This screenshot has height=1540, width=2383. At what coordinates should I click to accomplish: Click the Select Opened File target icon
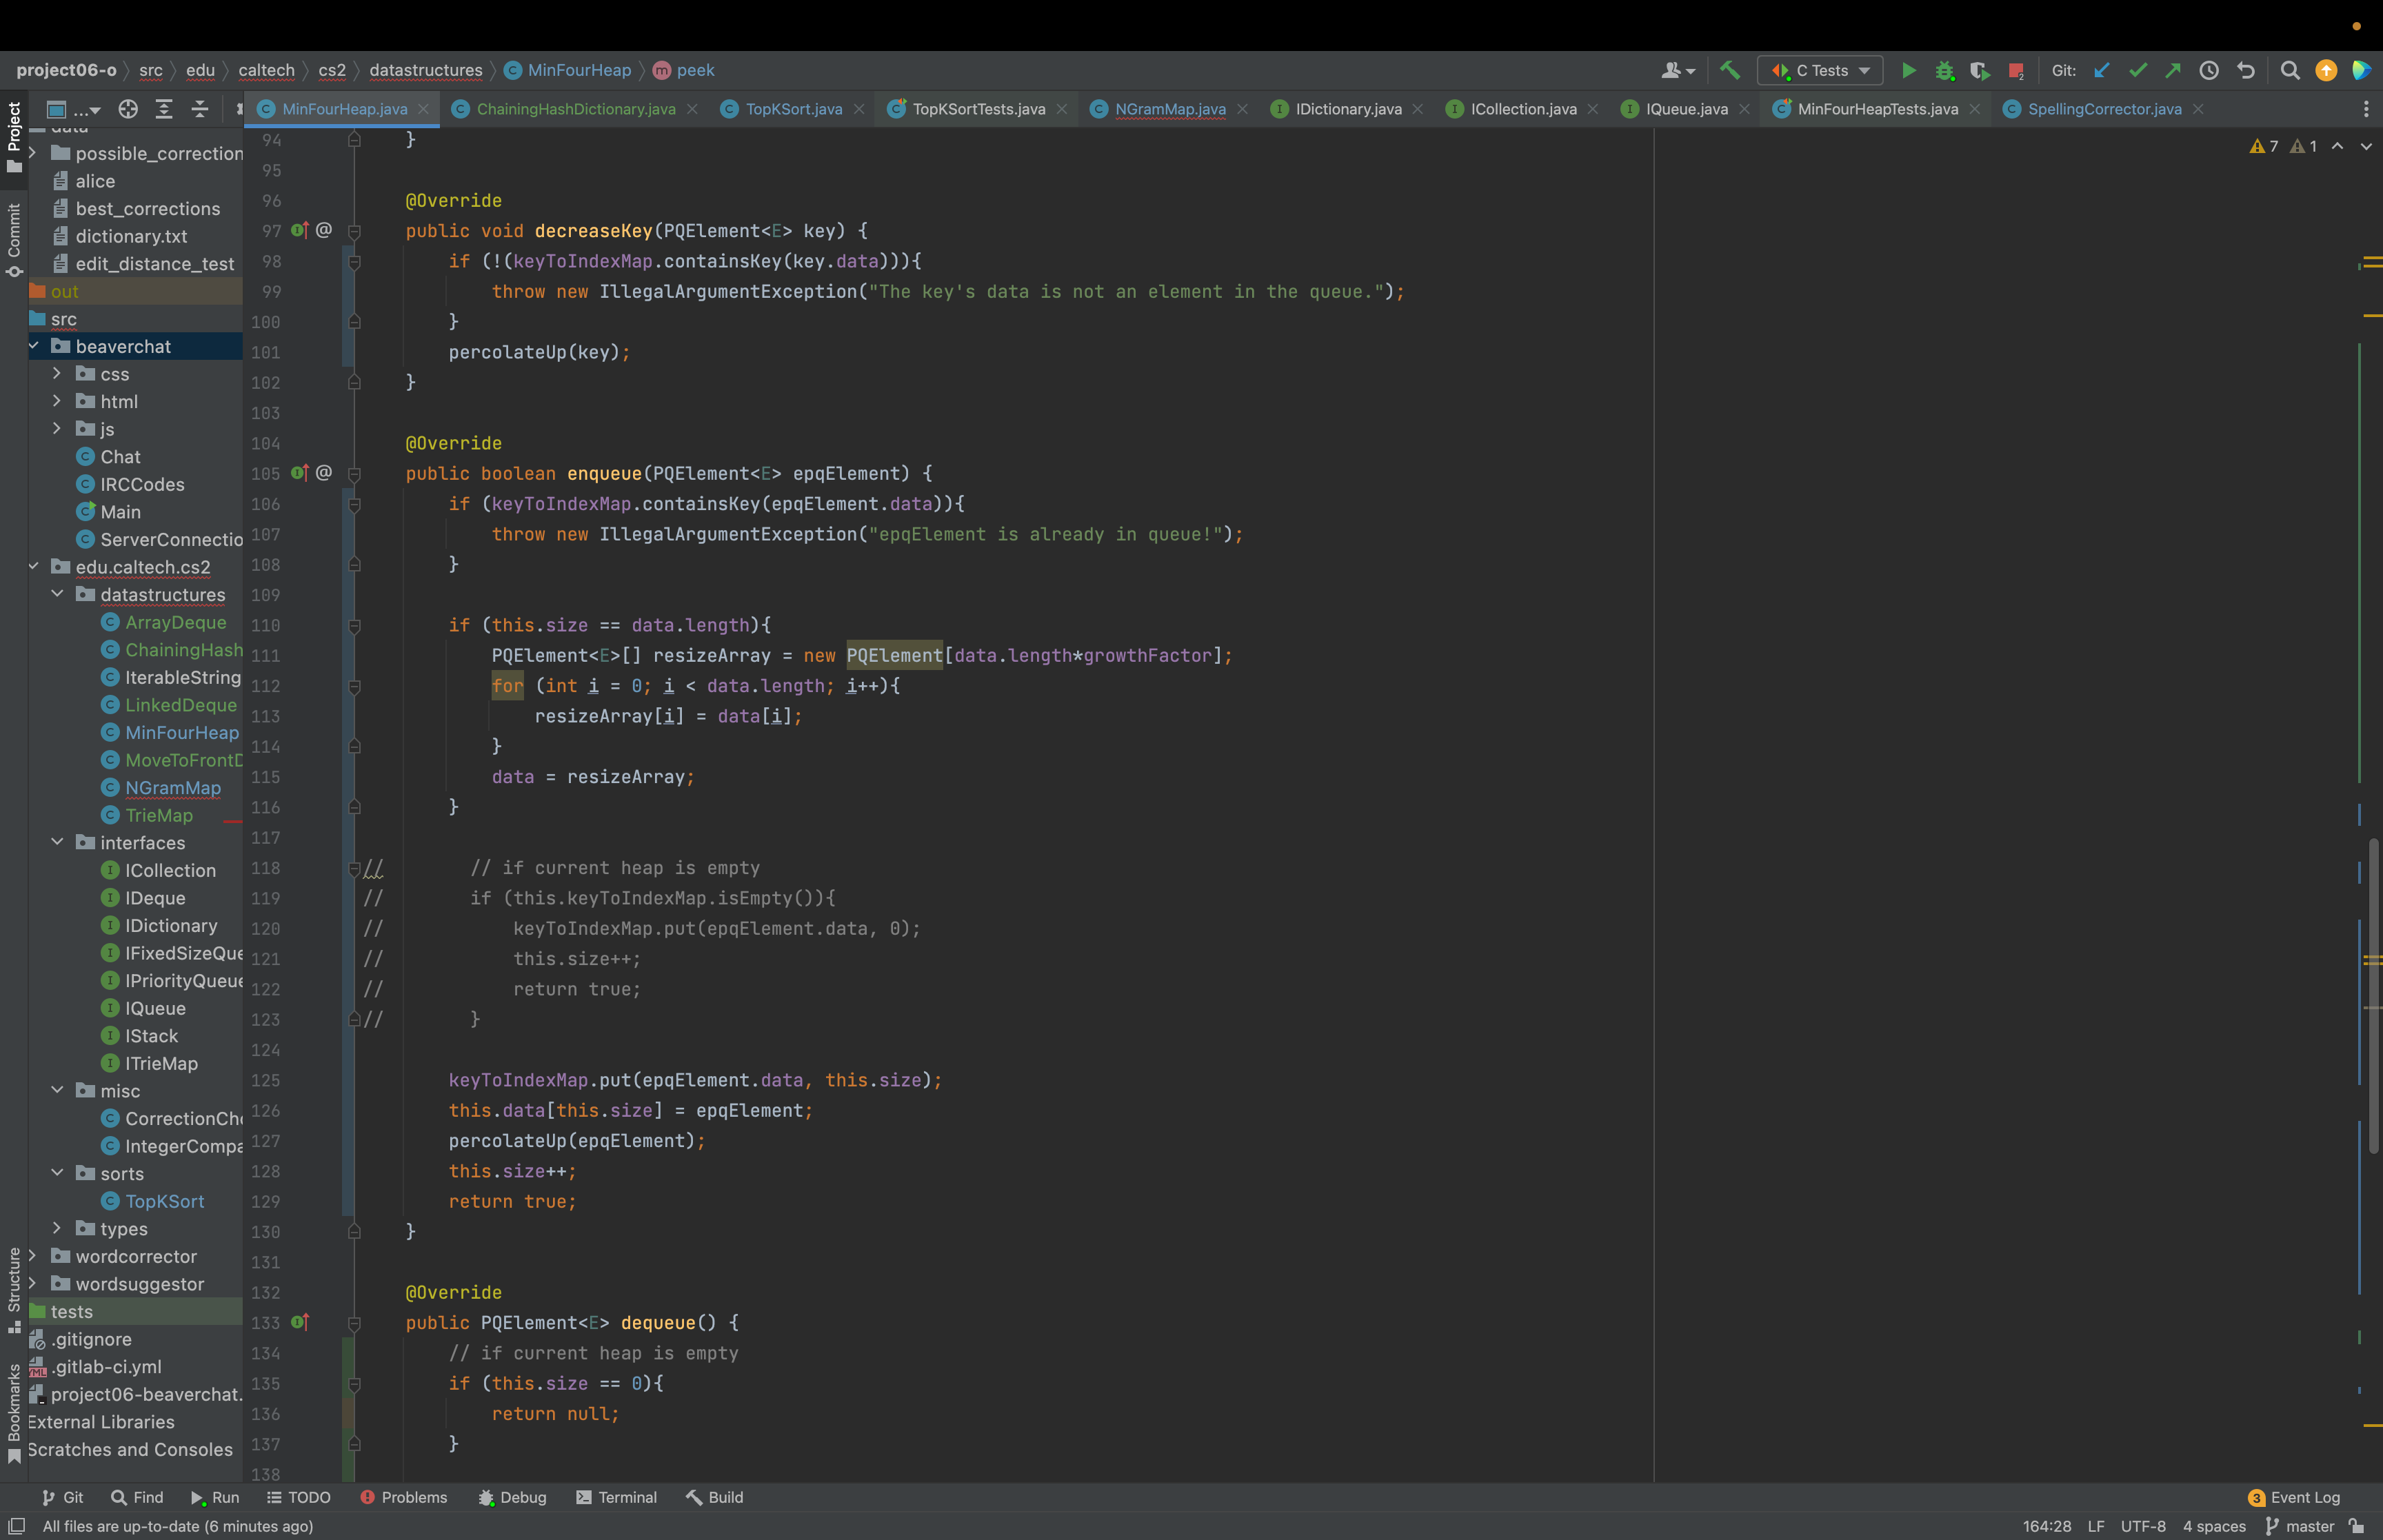(128, 109)
